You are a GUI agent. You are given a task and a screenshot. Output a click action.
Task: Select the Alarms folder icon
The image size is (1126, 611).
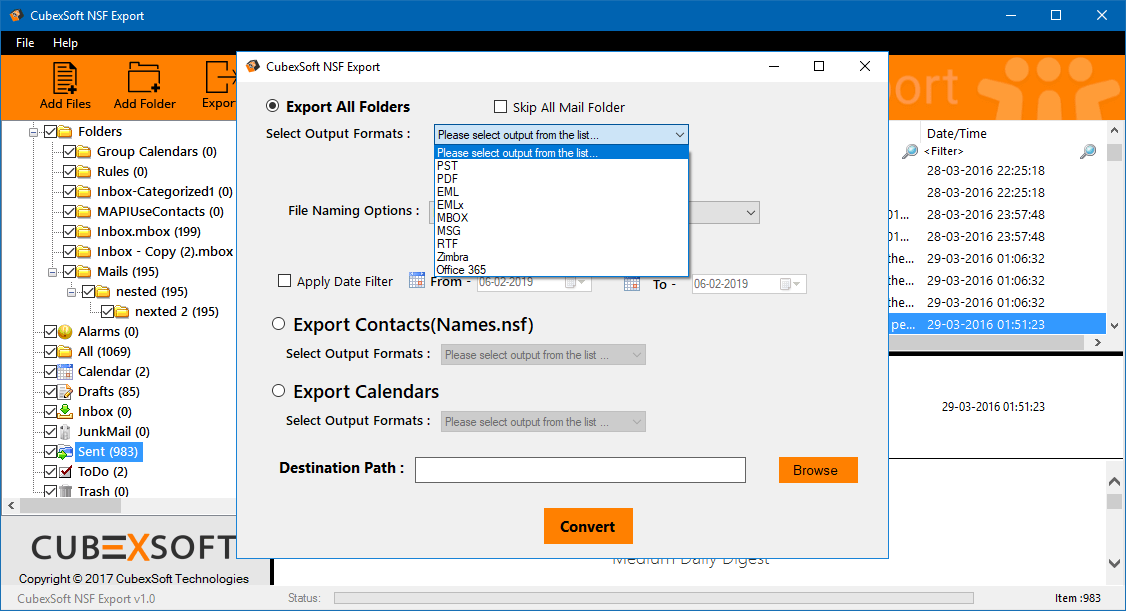[65, 332]
